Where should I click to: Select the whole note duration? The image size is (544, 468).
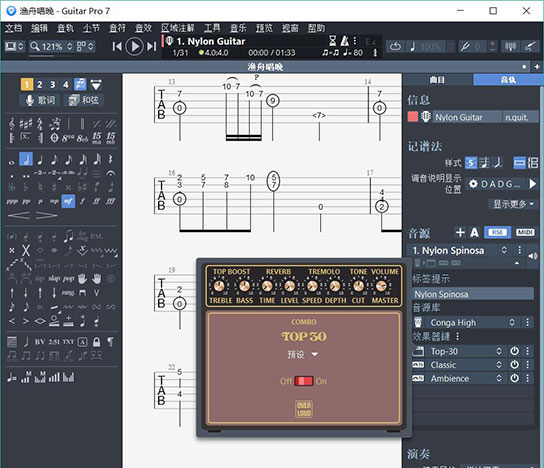[x=12, y=162]
